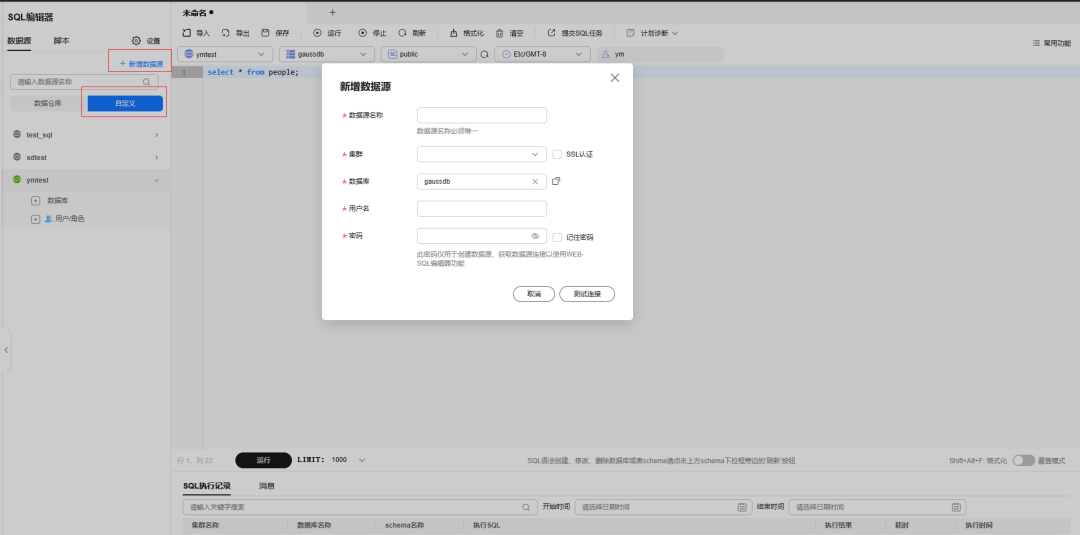Click the 新增数据源 add link
This screenshot has height=535, width=1080.
141,63
